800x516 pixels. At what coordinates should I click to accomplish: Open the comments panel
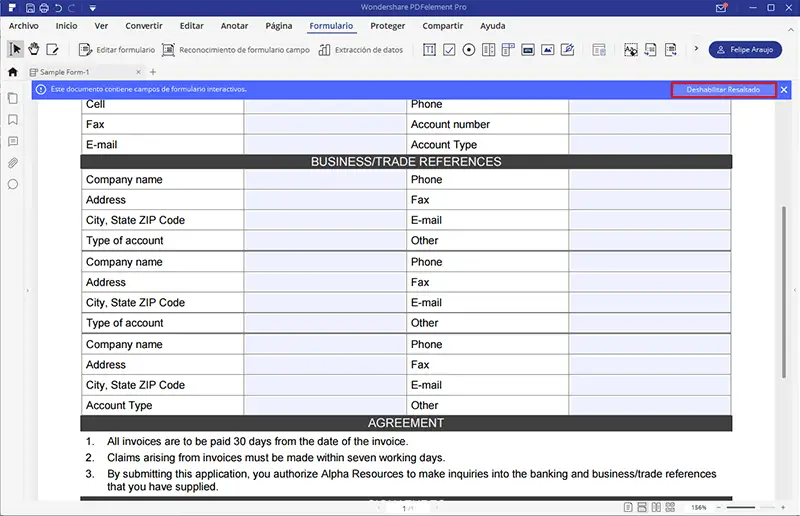(x=13, y=141)
